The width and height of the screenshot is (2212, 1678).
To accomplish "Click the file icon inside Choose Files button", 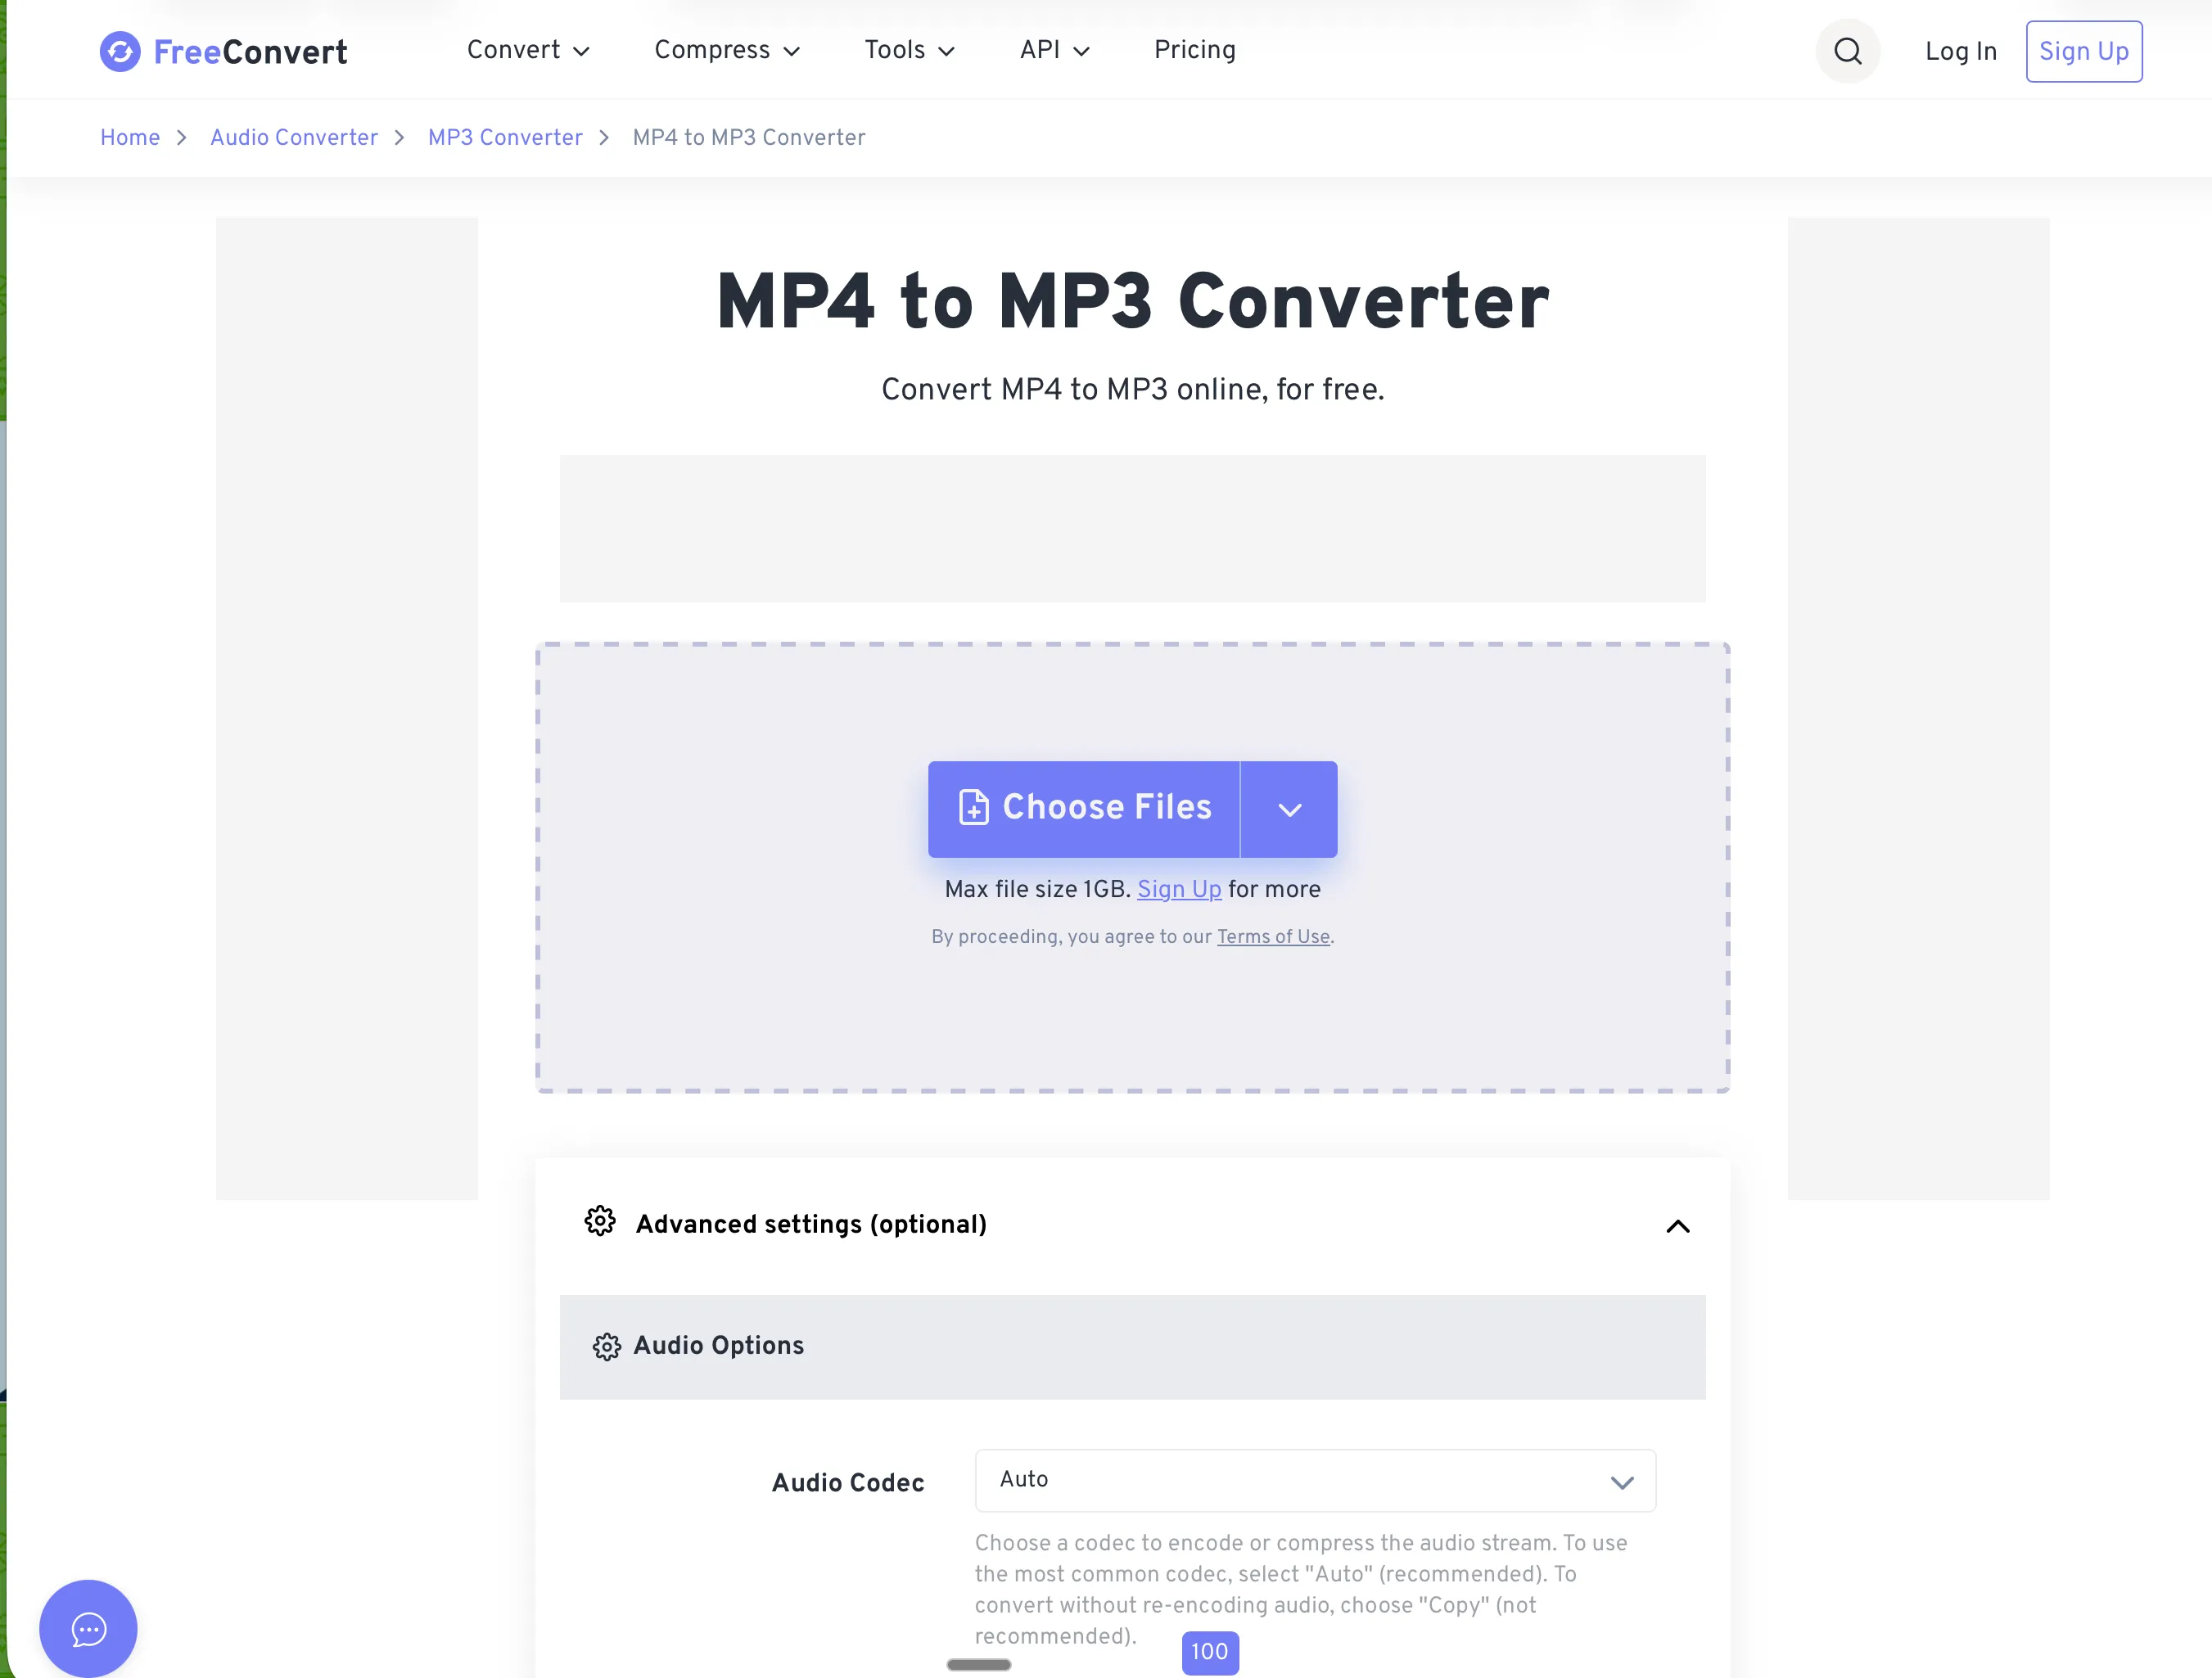I will pyautogui.click(x=975, y=808).
